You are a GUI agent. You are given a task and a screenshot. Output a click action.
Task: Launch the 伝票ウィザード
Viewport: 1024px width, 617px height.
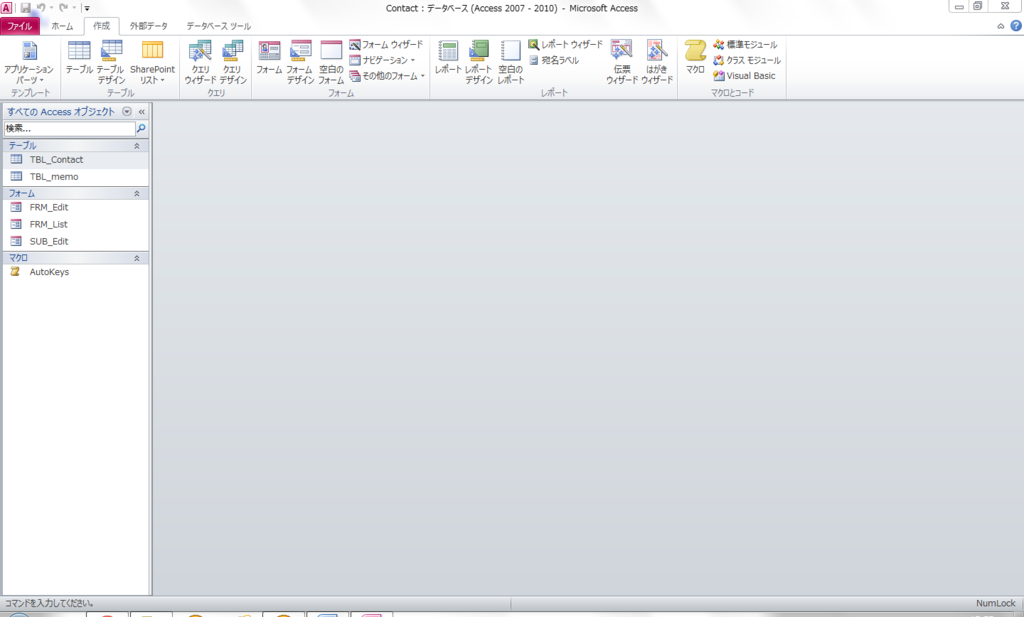pos(622,62)
